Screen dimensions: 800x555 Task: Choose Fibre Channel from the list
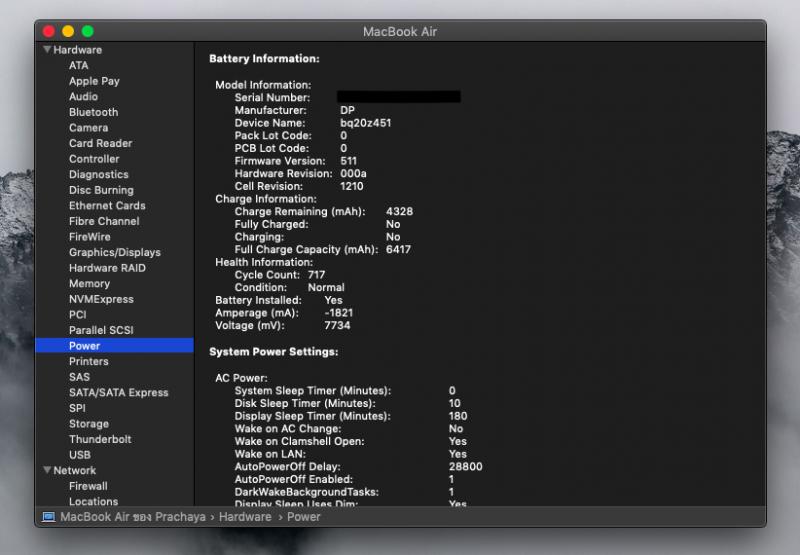coord(104,221)
